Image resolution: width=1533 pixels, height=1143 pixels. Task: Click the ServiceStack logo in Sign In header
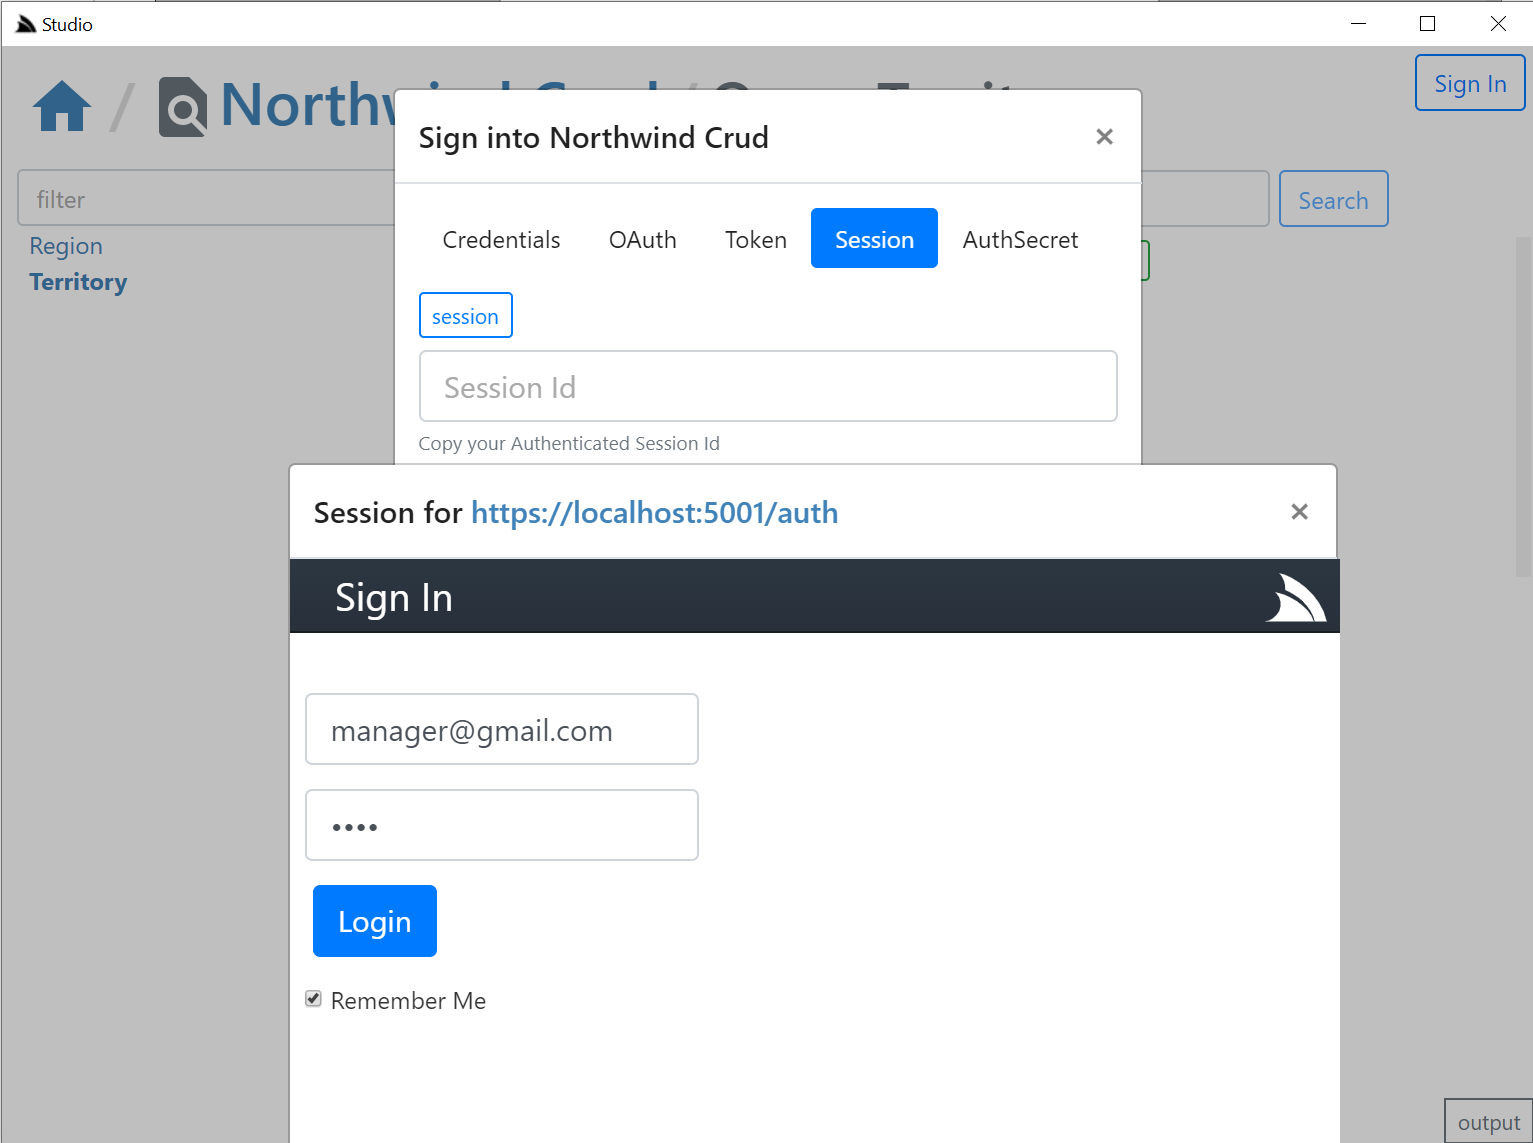pos(1295,598)
